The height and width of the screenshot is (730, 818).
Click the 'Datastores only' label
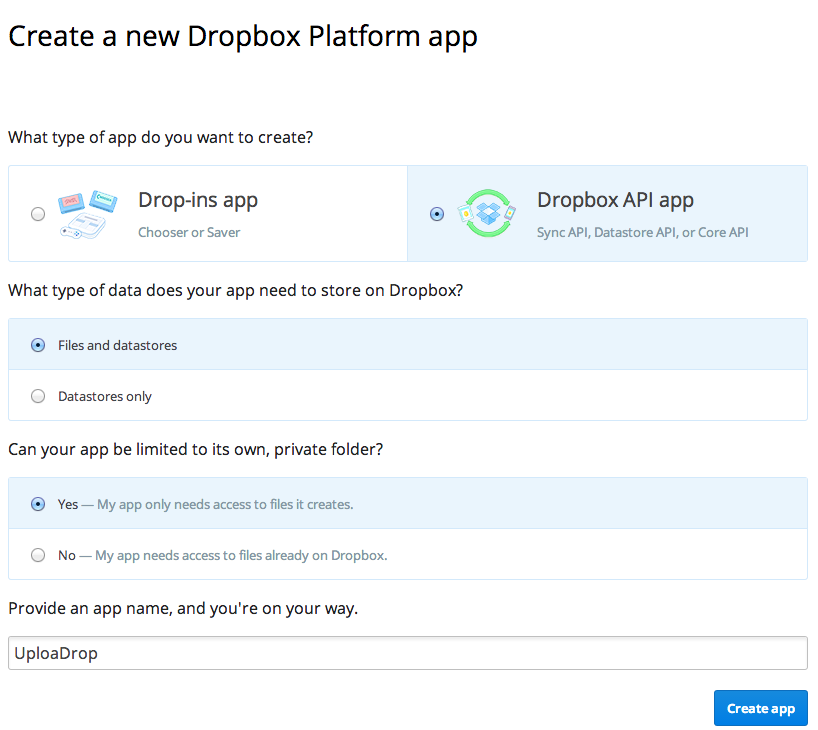tap(104, 397)
